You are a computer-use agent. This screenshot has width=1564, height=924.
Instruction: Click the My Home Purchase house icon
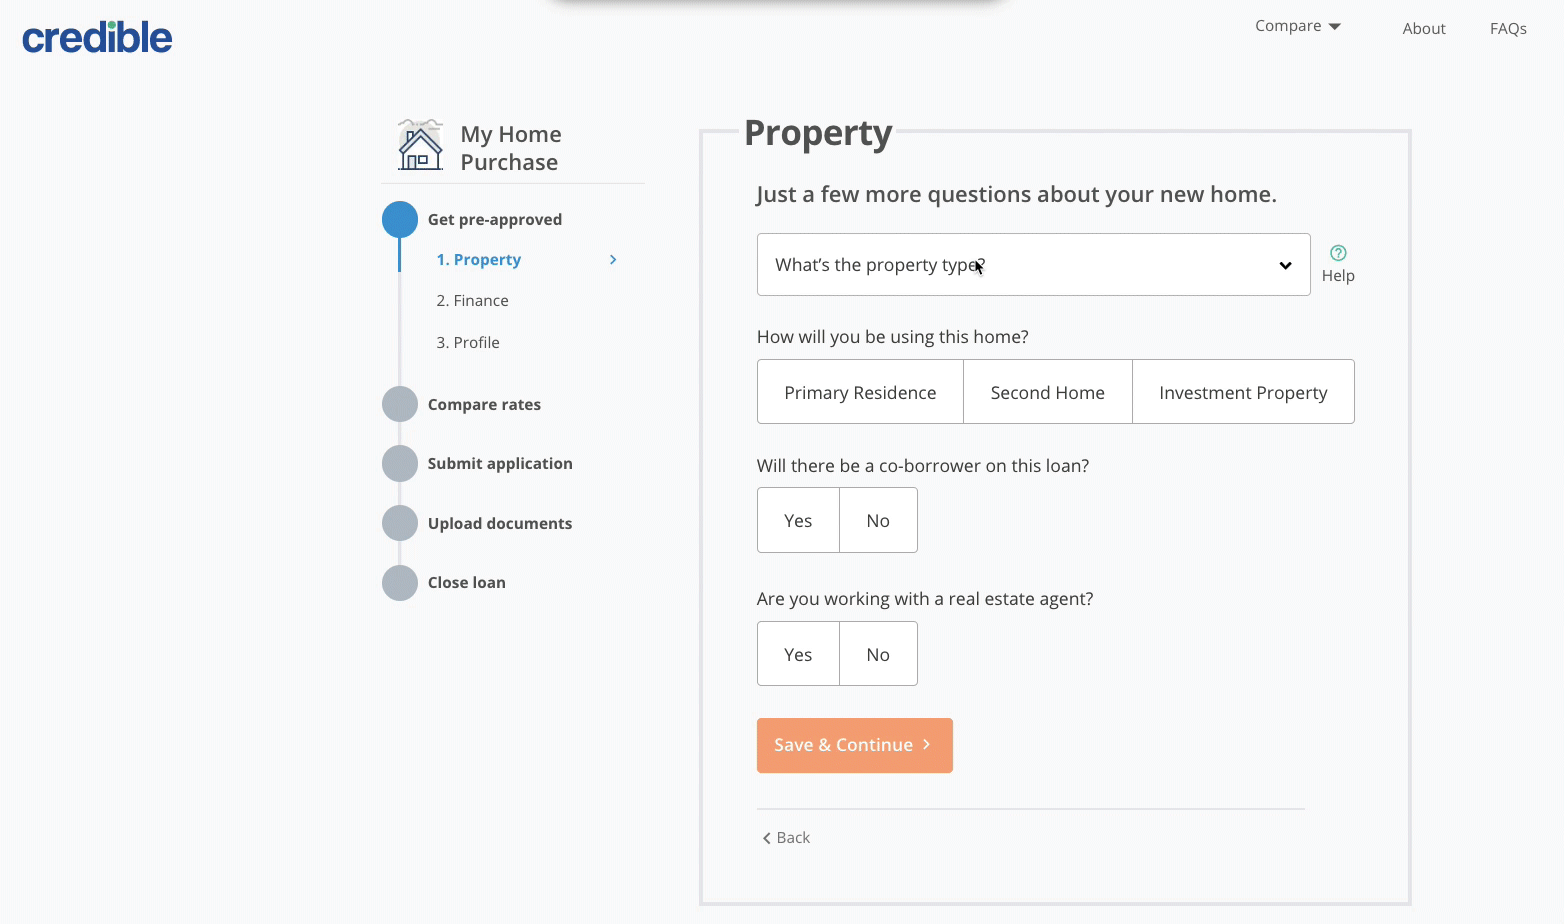point(420,146)
